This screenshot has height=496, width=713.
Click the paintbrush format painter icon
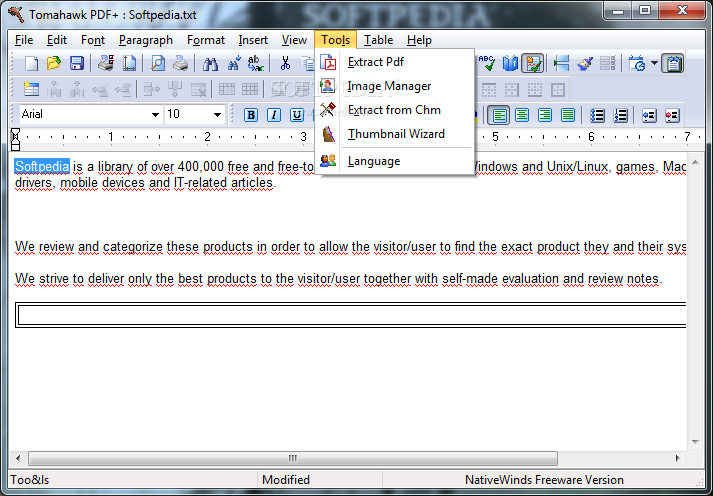point(585,63)
